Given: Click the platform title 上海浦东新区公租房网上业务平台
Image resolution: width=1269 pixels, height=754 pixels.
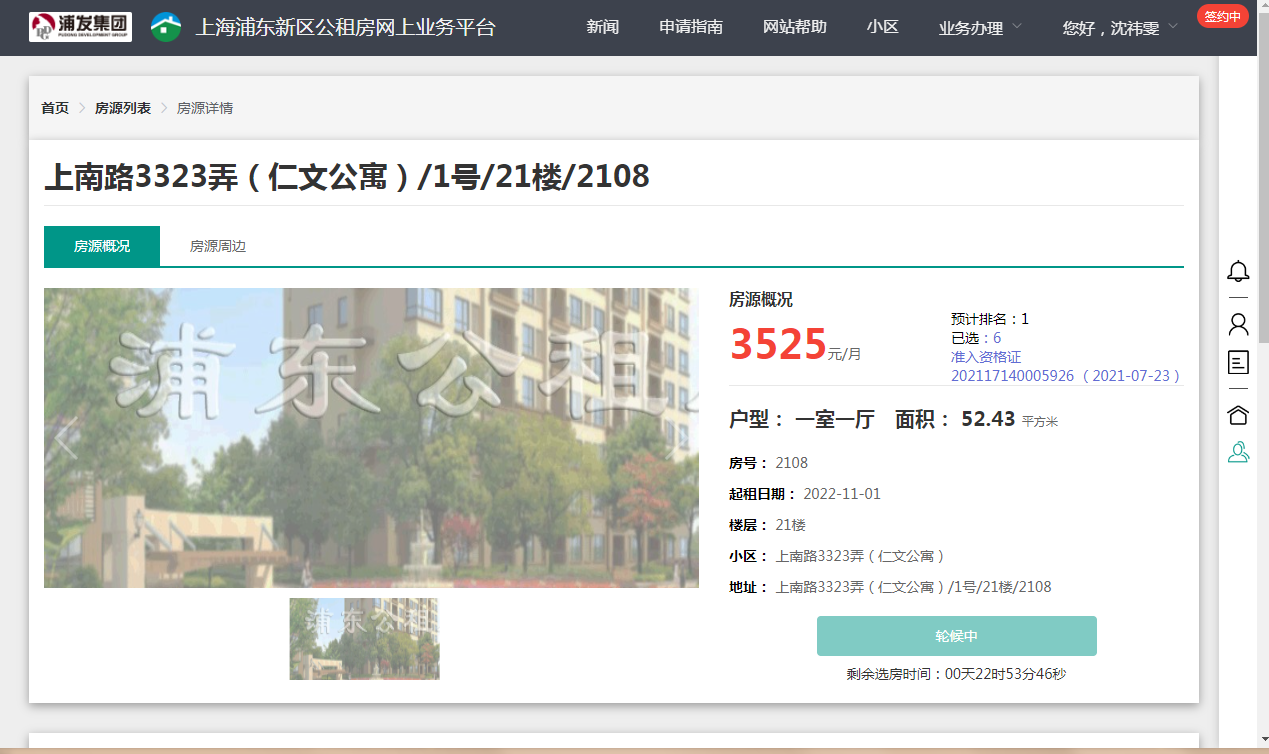Looking at the screenshot, I should click(345, 27).
